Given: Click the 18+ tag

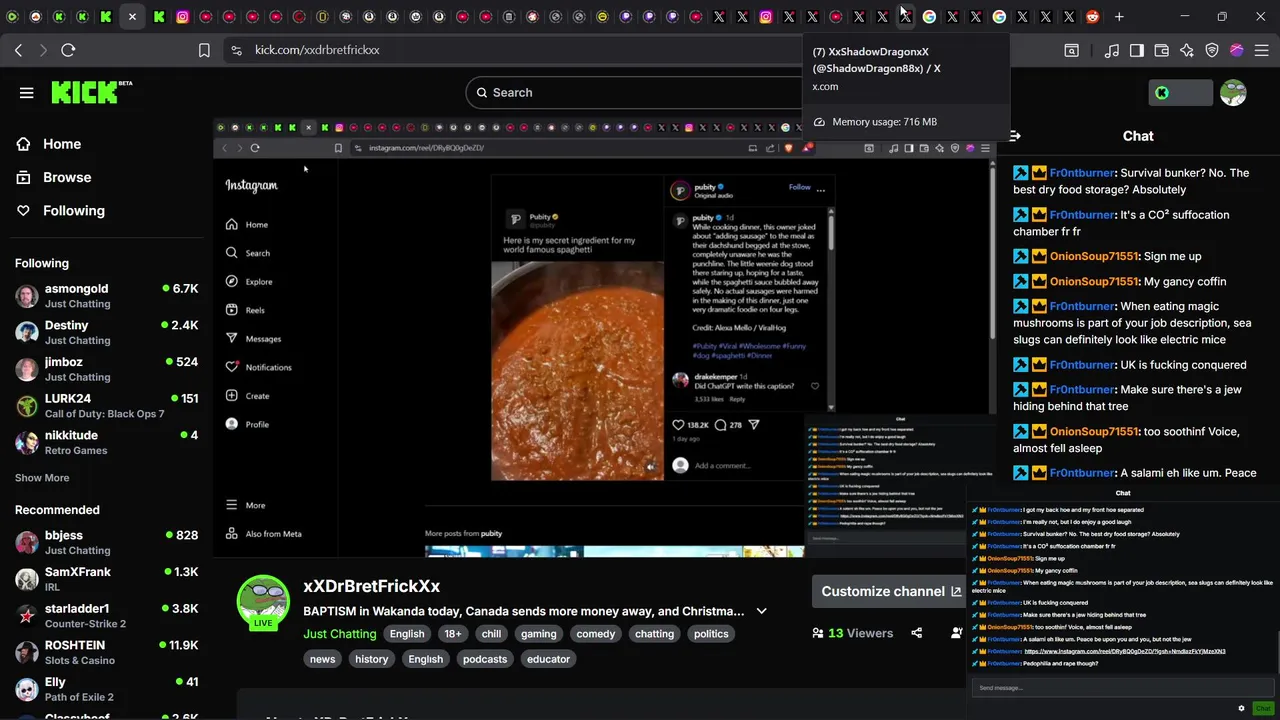Looking at the screenshot, I should (453, 634).
